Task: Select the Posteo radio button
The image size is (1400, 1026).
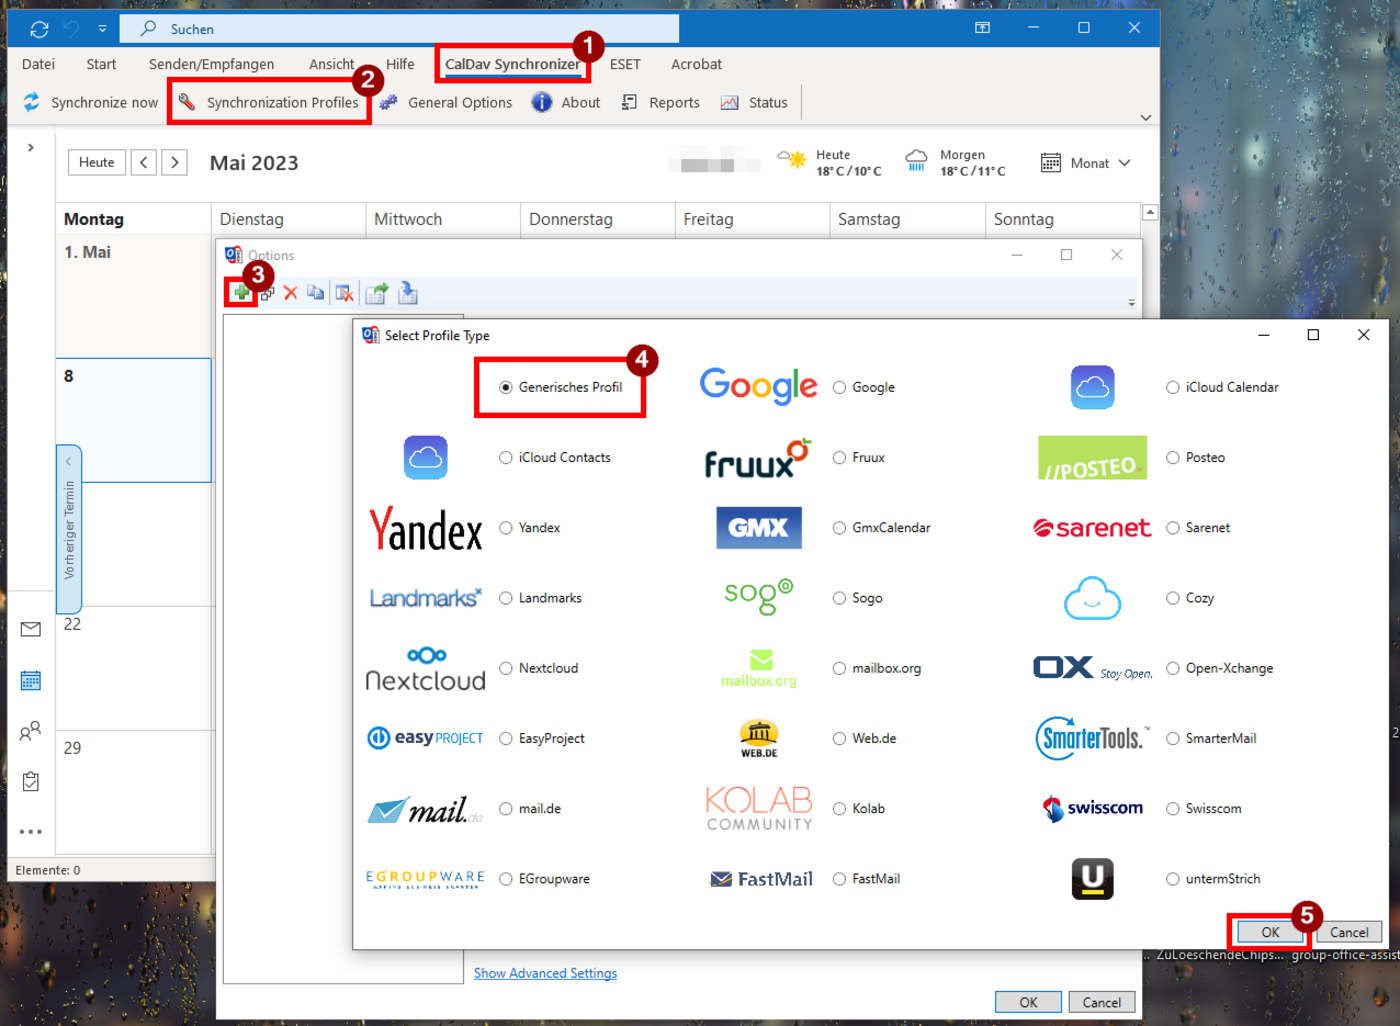Action: [x=1173, y=457]
